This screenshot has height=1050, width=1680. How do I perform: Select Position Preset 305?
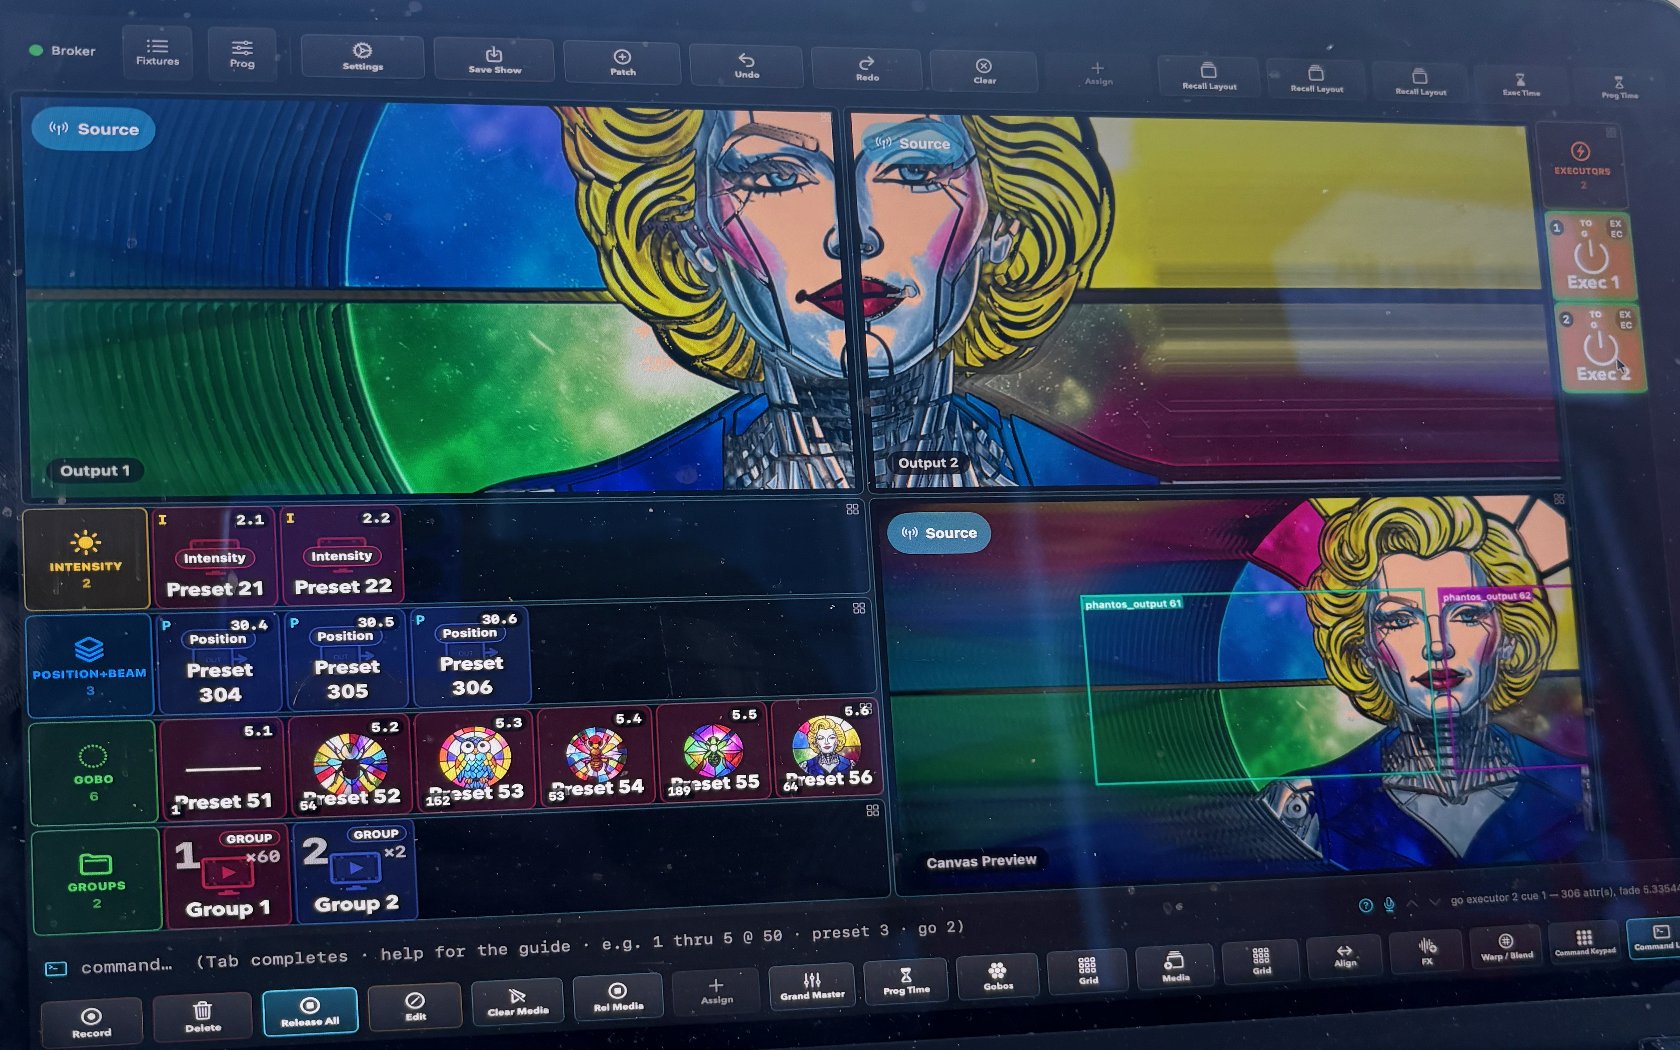pos(346,660)
